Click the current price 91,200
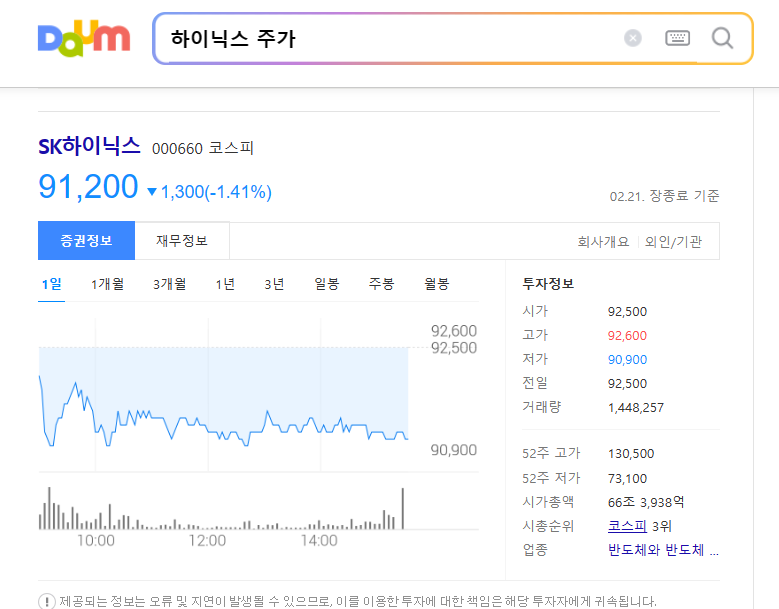Viewport: 779px width, 609px height. click(x=88, y=187)
